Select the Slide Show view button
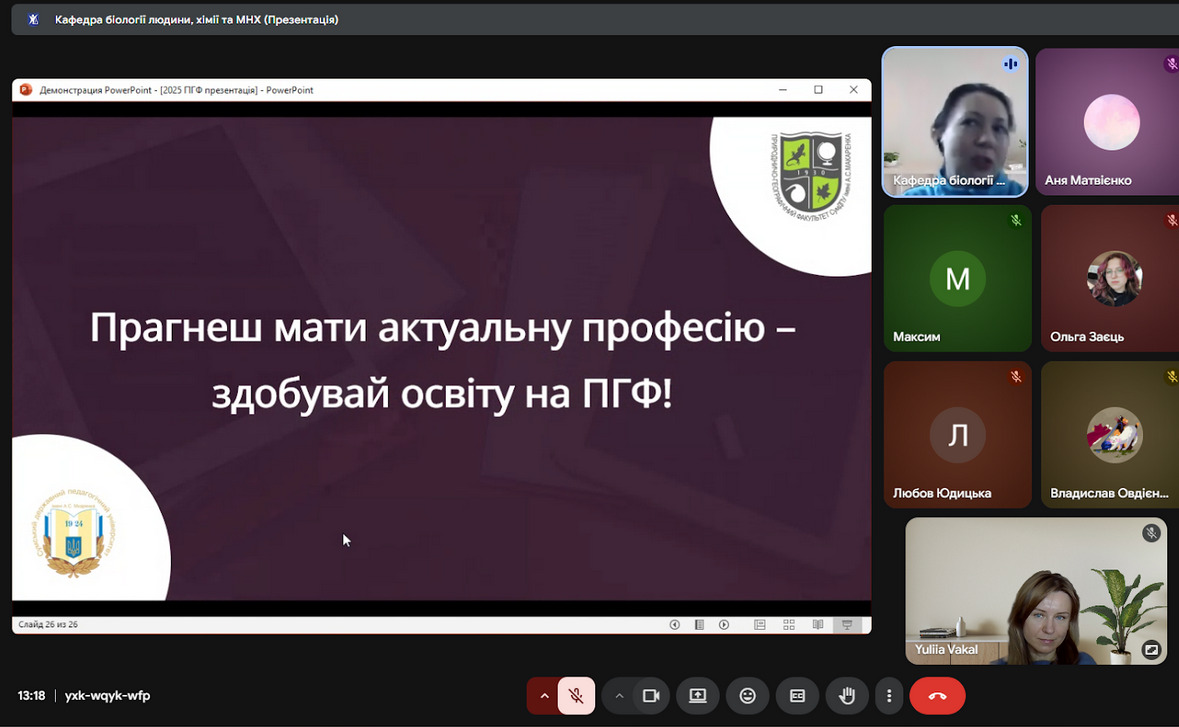Image resolution: width=1179 pixels, height=727 pixels. 847,625
